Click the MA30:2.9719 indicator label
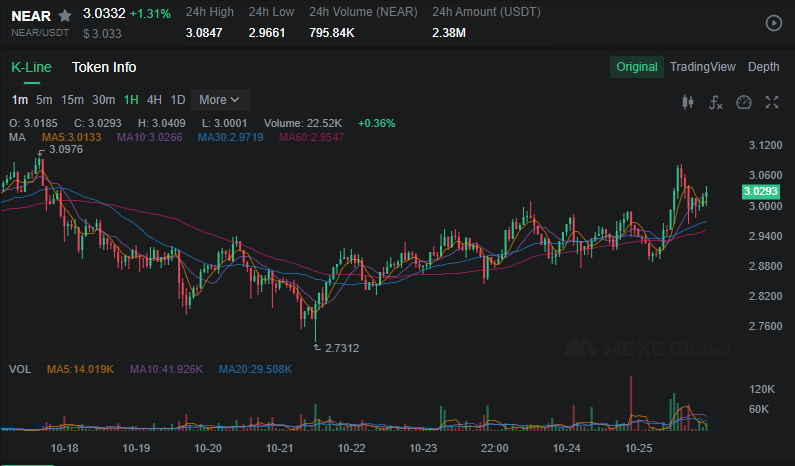 (x=231, y=137)
